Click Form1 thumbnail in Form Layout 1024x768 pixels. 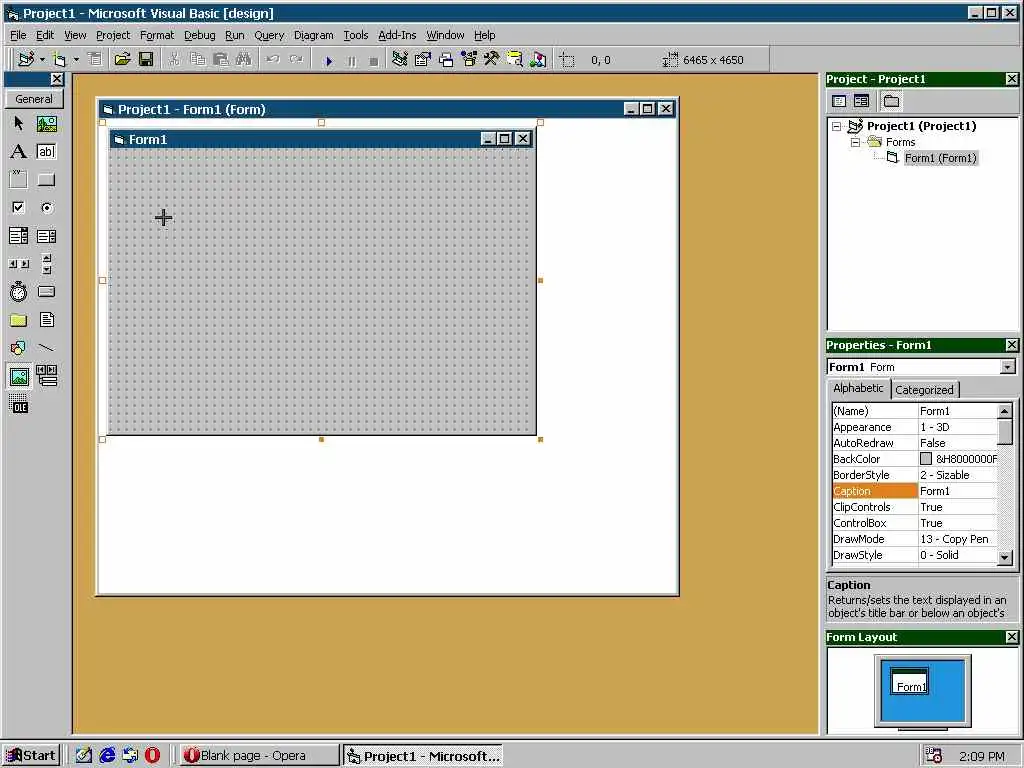(910, 681)
